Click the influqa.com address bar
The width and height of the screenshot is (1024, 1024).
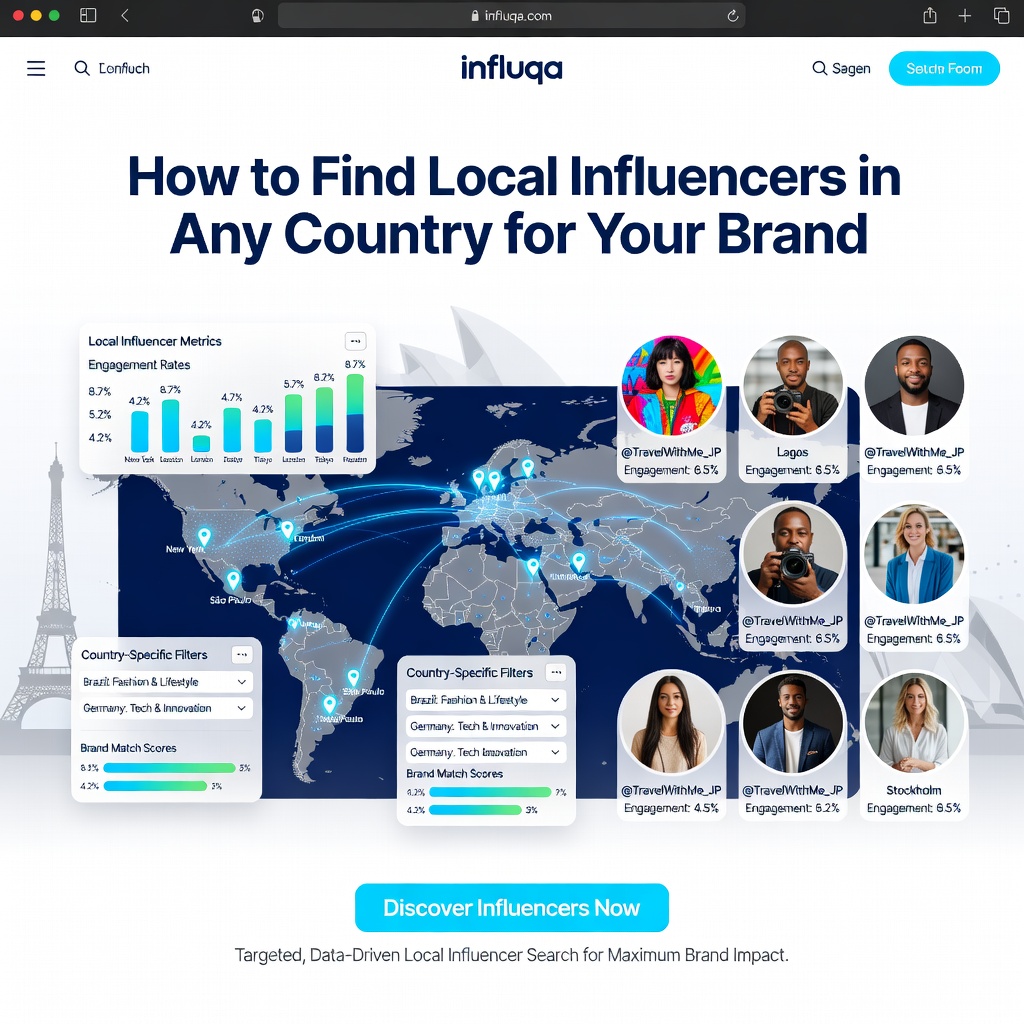[511, 15]
